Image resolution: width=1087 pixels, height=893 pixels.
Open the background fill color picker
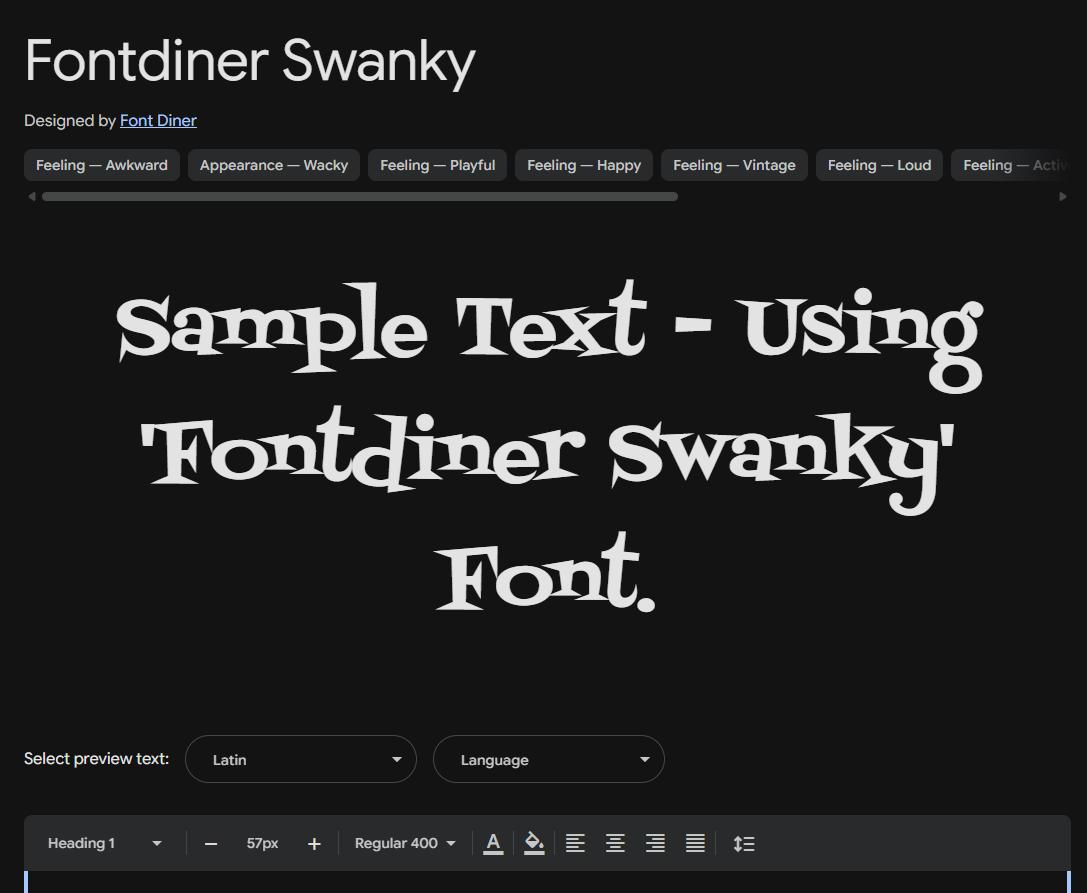click(534, 843)
